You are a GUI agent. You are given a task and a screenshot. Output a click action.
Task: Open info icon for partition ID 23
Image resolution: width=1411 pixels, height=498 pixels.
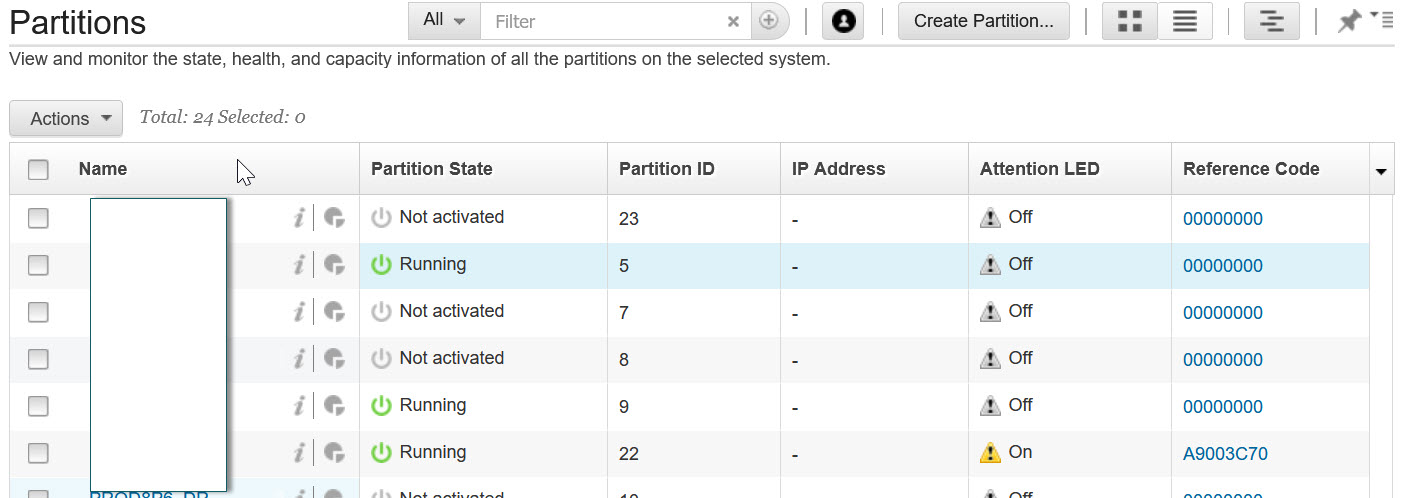(298, 218)
